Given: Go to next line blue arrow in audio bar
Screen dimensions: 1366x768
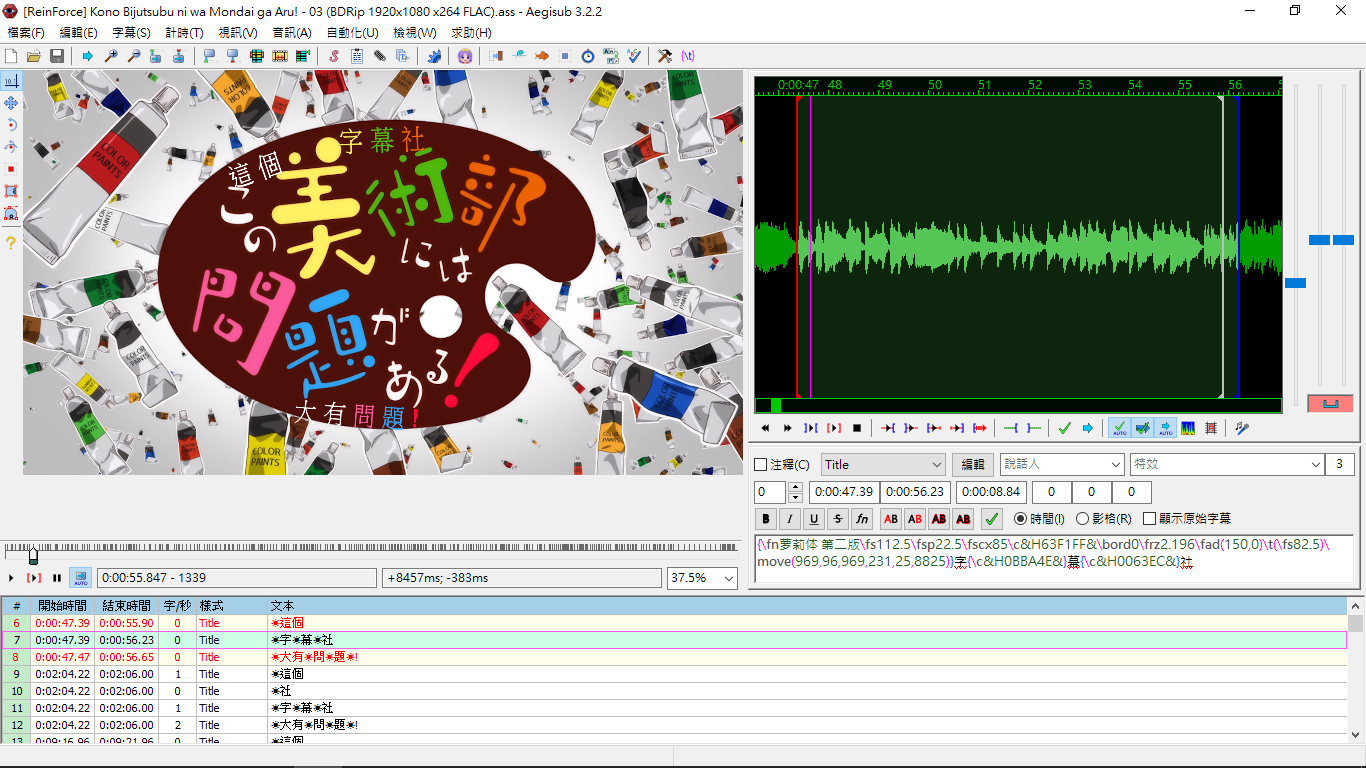Looking at the screenshot, I should click(1087, 428).
